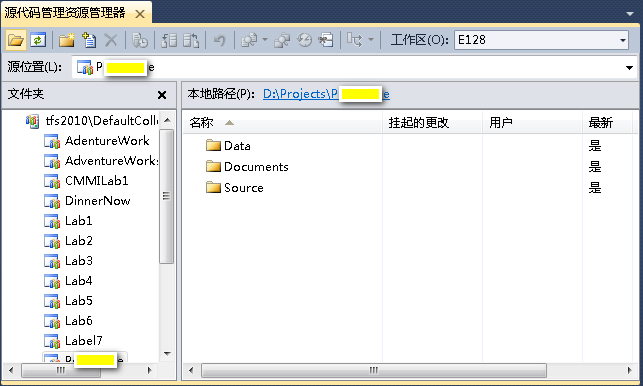Open the D:\Projects local path link

coord(326,94)
